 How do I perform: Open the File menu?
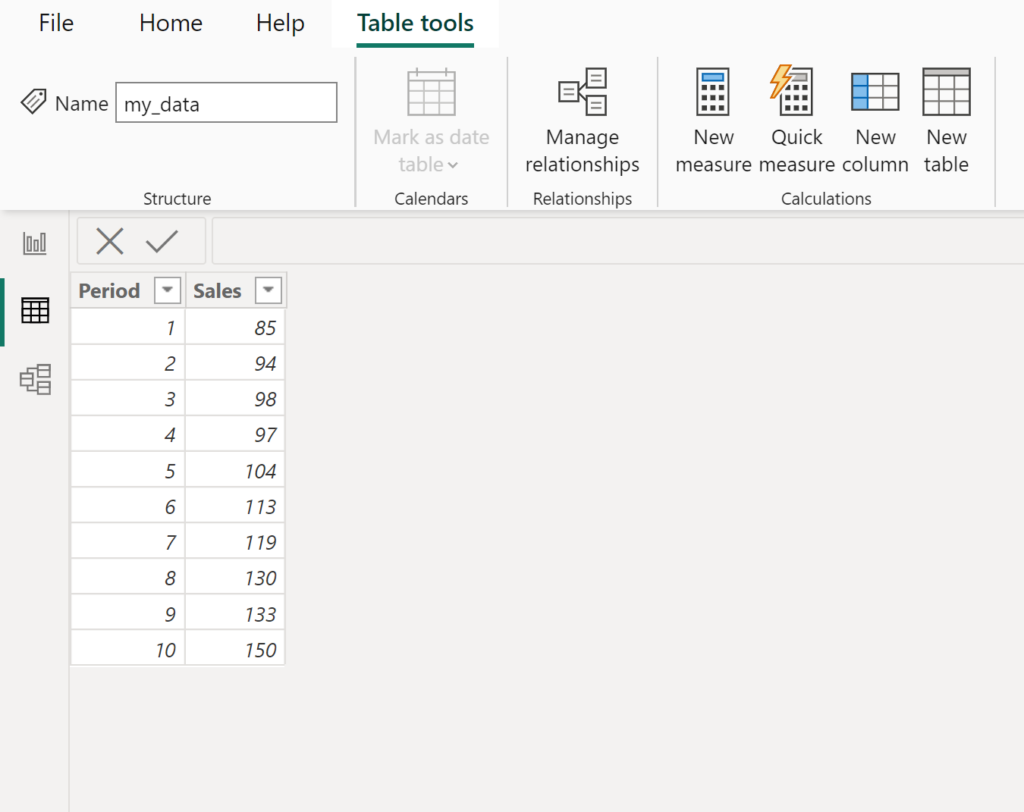(x=55, y=23)
